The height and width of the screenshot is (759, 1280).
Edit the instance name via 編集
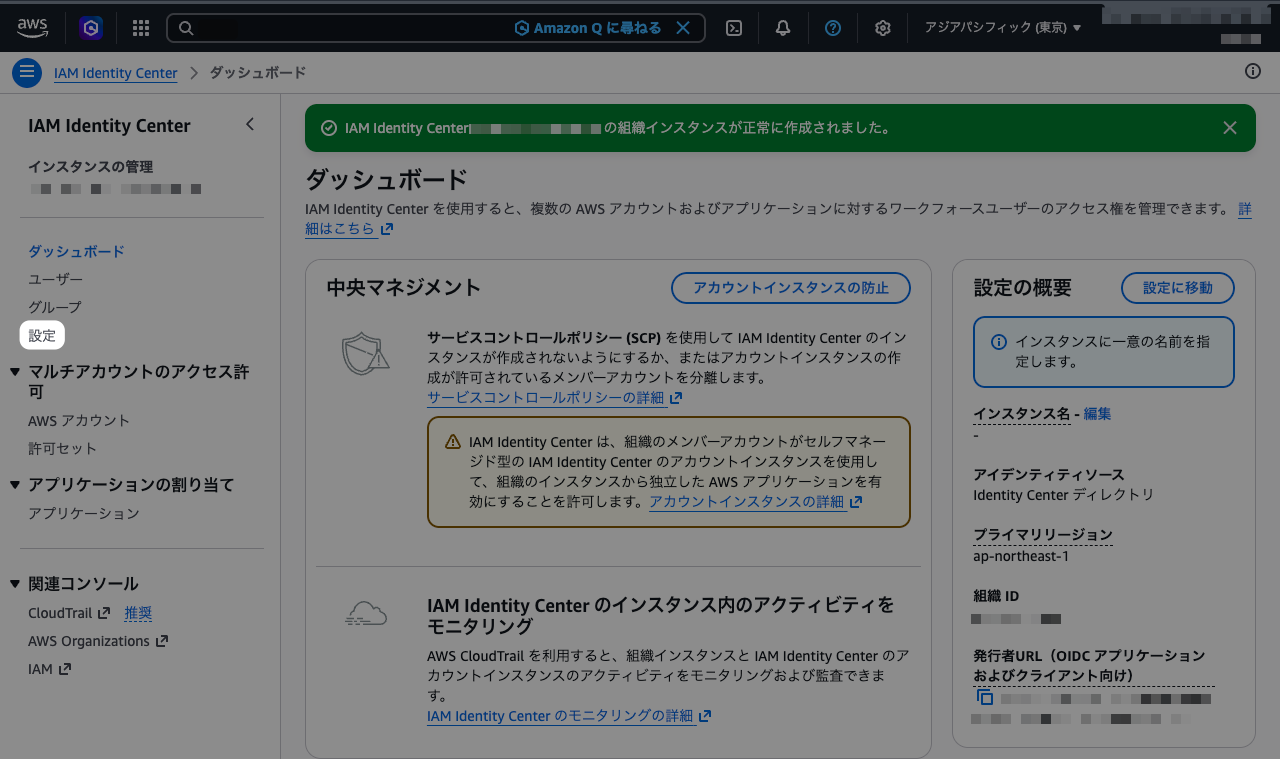pyautogui.click(x=1097, y=414)
